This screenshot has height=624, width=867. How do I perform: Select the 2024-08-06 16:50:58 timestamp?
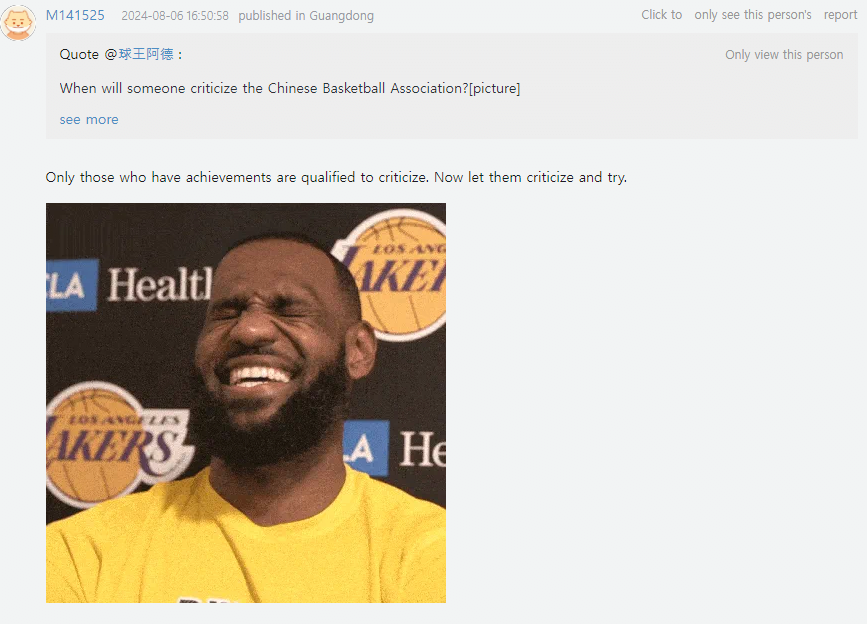click(x=175, y=16)
